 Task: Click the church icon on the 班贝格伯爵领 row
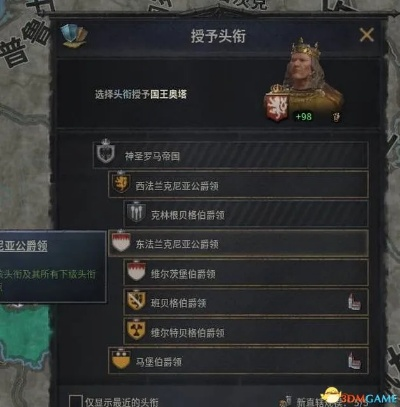(354, 302)
